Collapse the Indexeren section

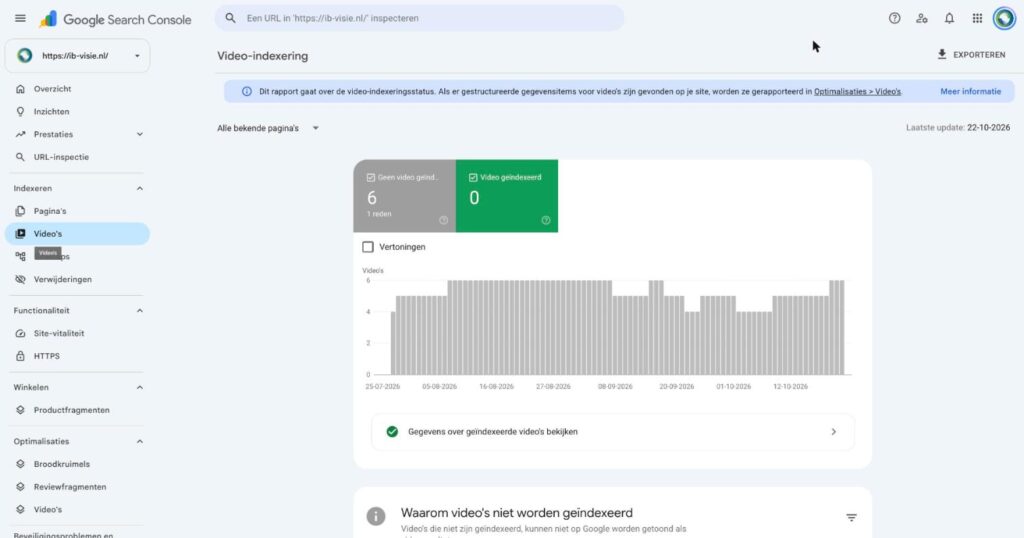click(x=139, y=188)
